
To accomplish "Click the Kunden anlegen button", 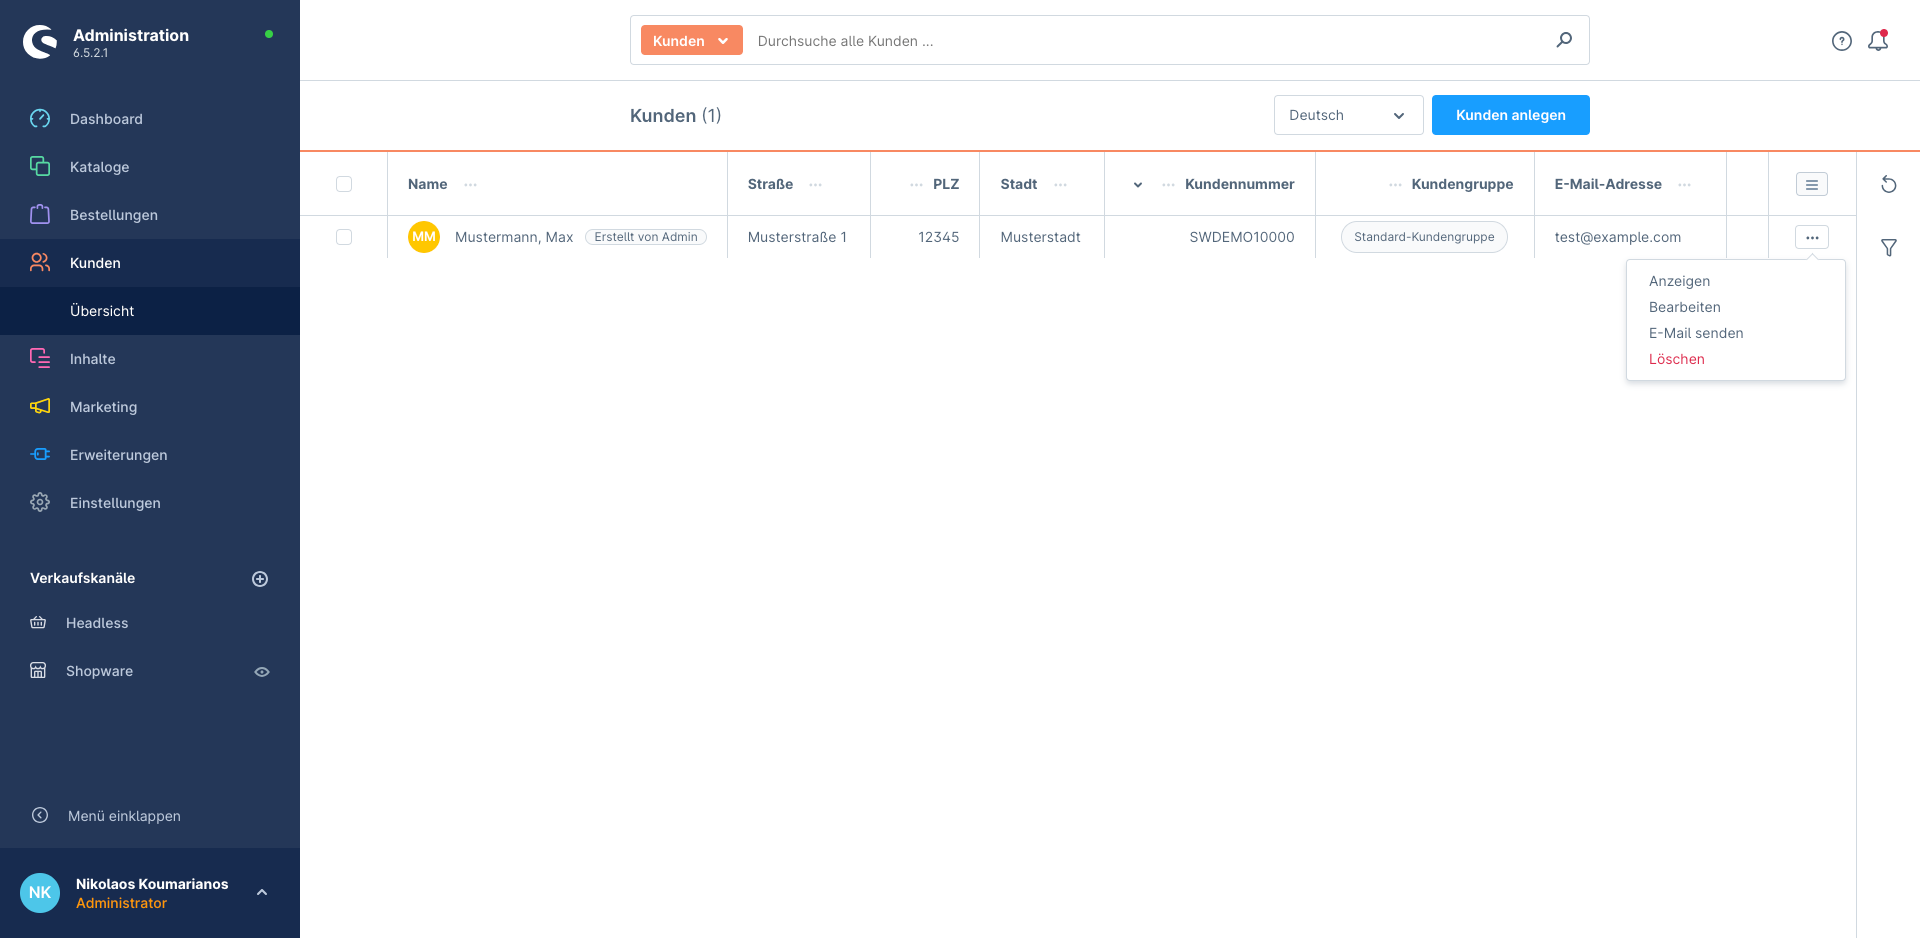I will tap(1511, 115).
